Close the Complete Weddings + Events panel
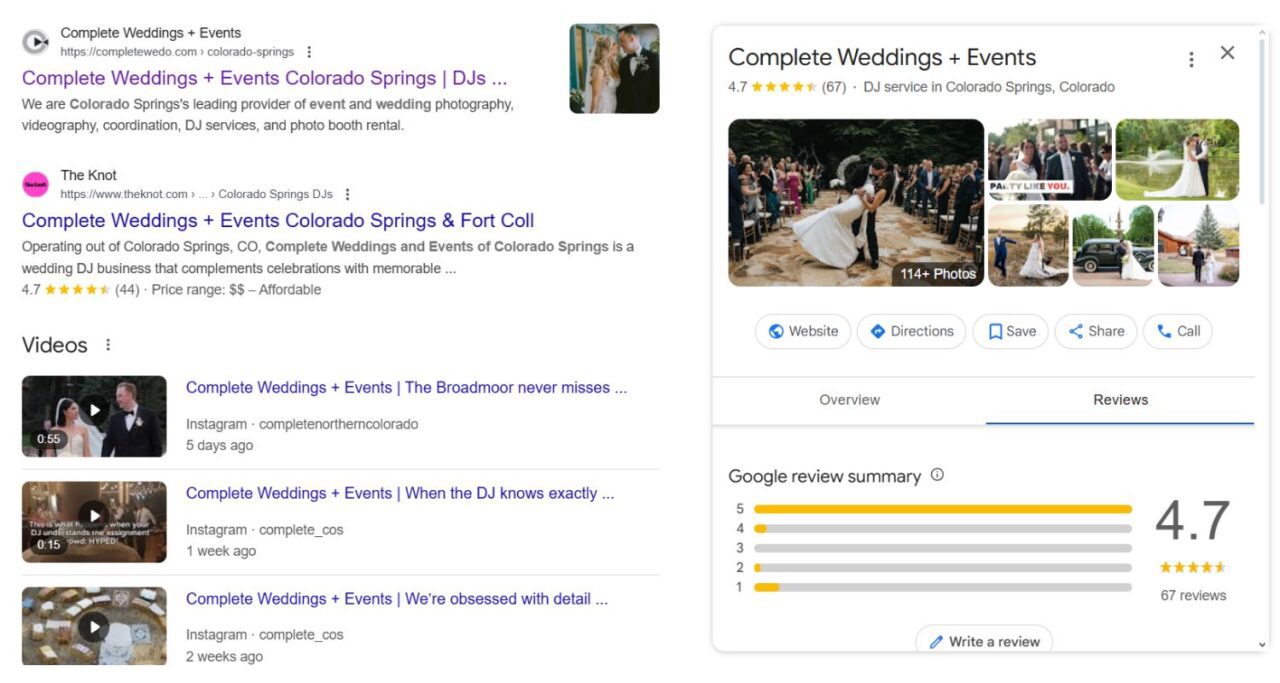 (1228, 53)
